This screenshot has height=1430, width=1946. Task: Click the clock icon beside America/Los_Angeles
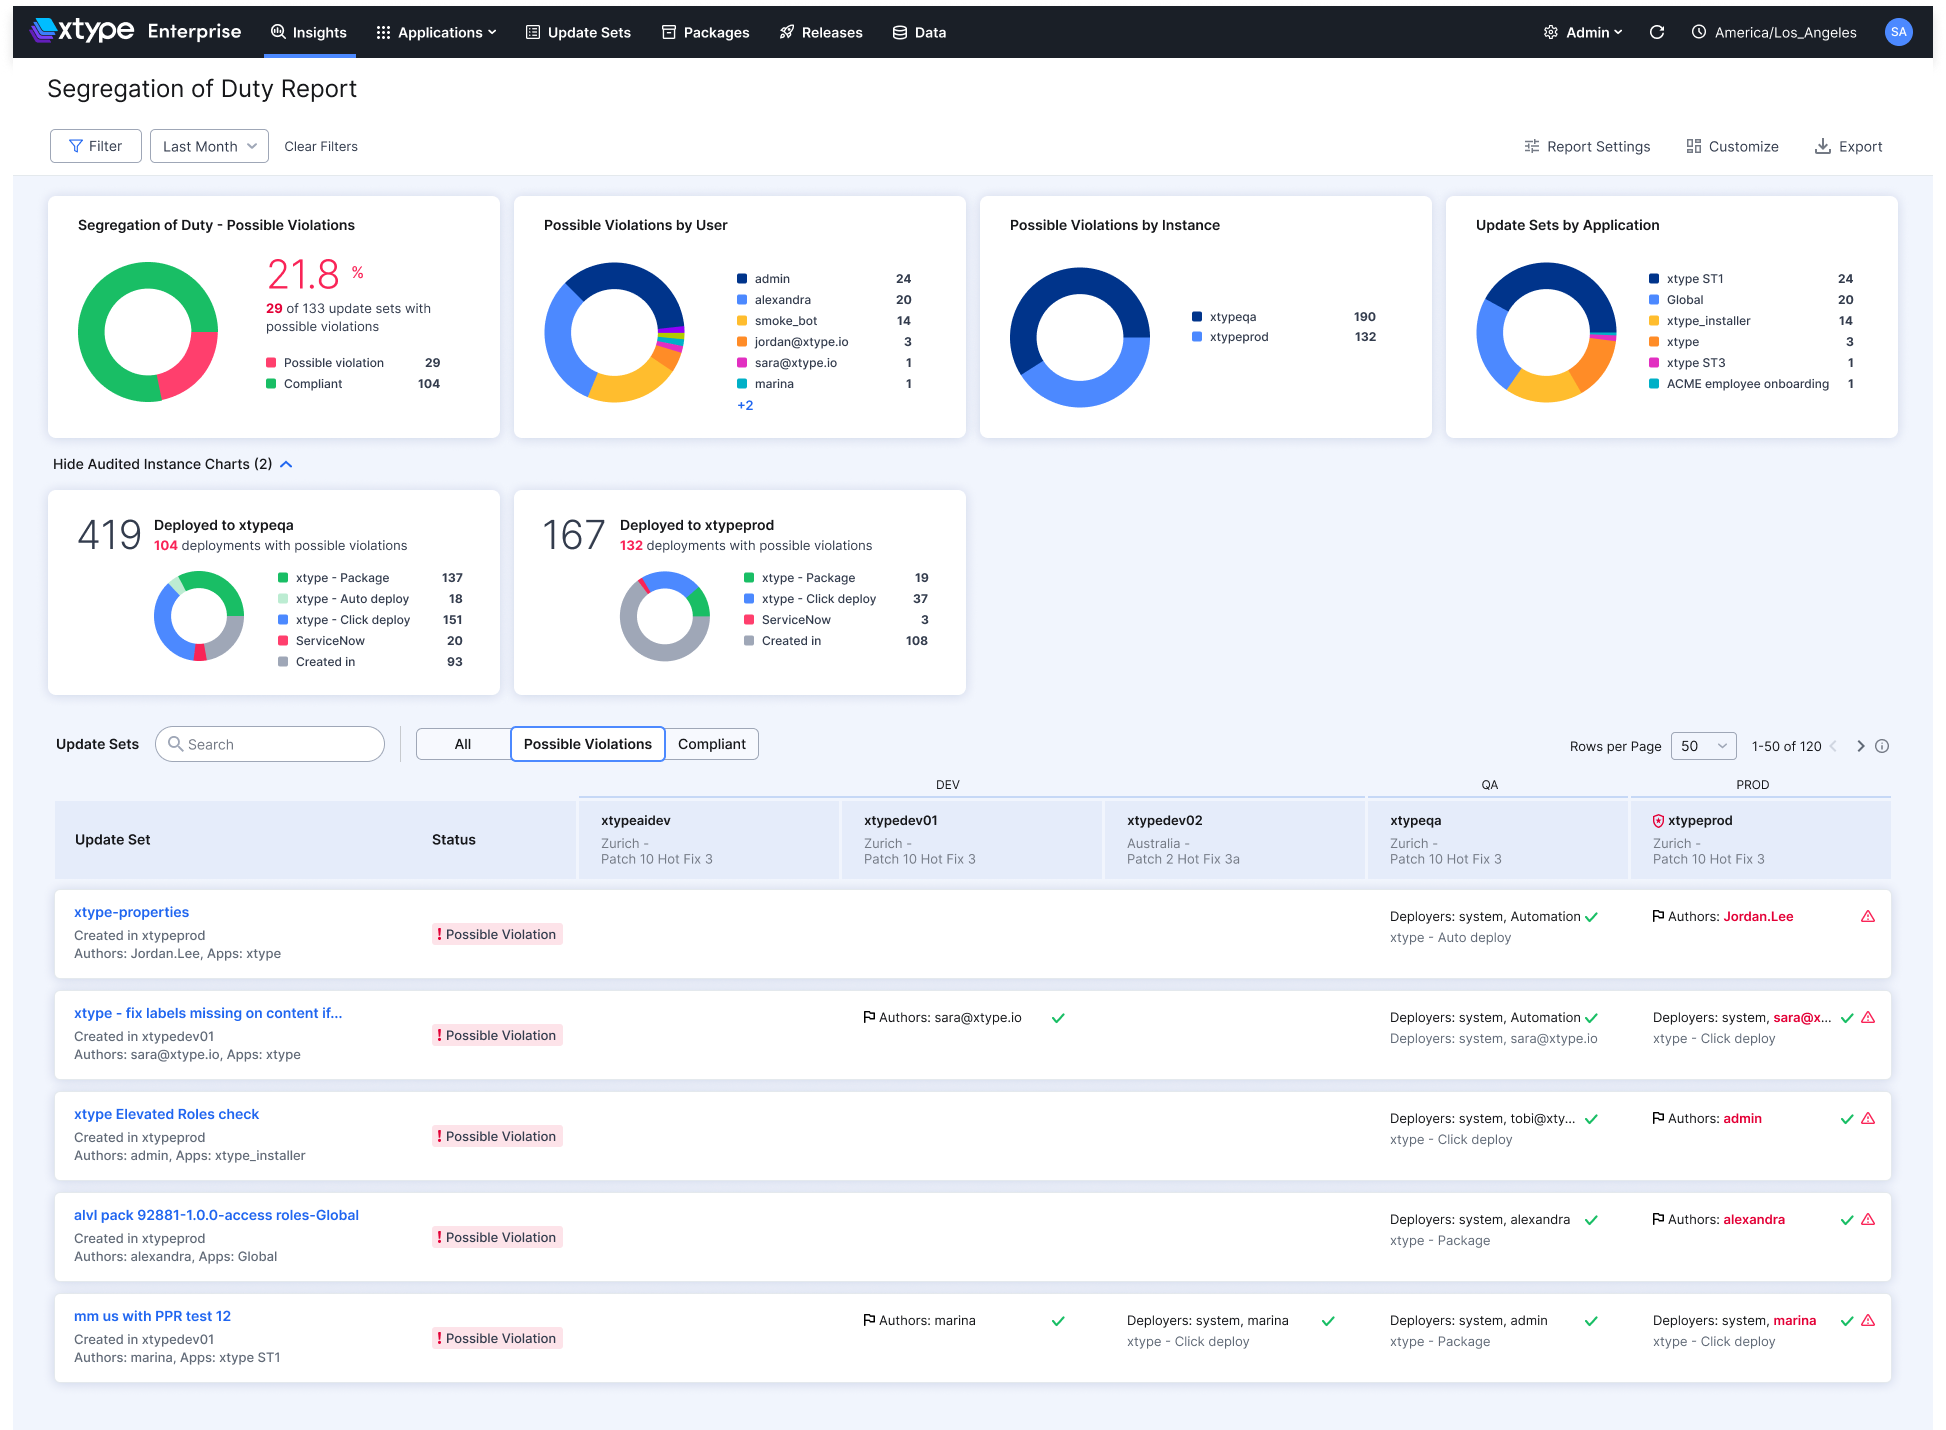[x=1699, y=32]
